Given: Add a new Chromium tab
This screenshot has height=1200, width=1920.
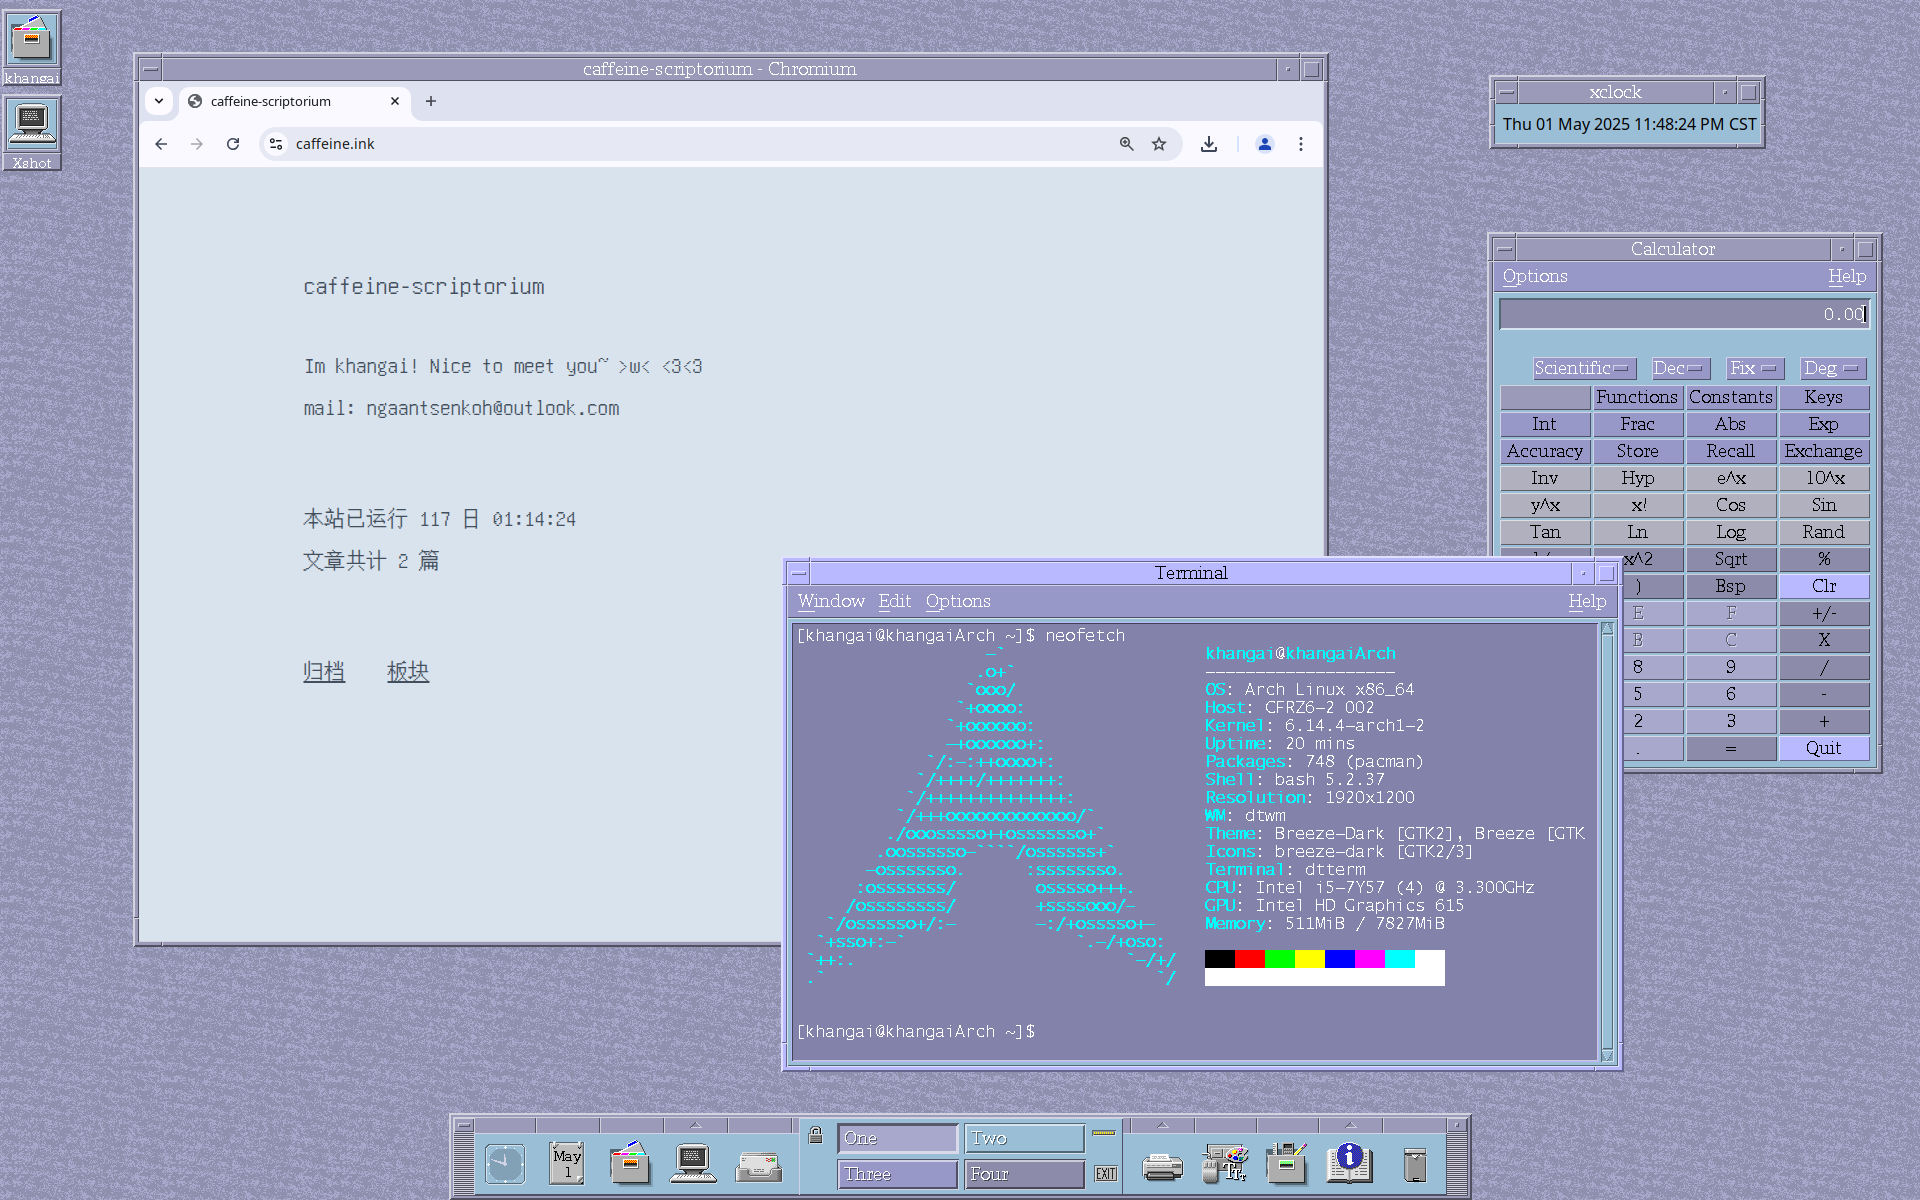Looking at the screenshot, I should coord(431,101).
